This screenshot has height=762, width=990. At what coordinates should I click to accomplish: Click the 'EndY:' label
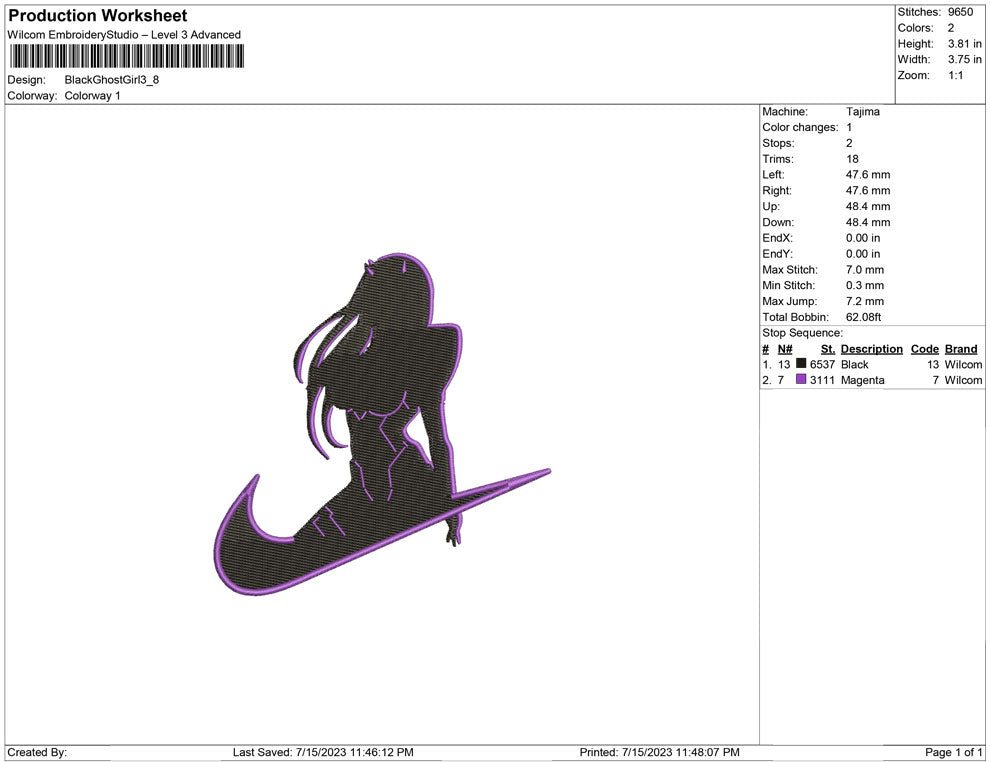[x=777, y=254]
